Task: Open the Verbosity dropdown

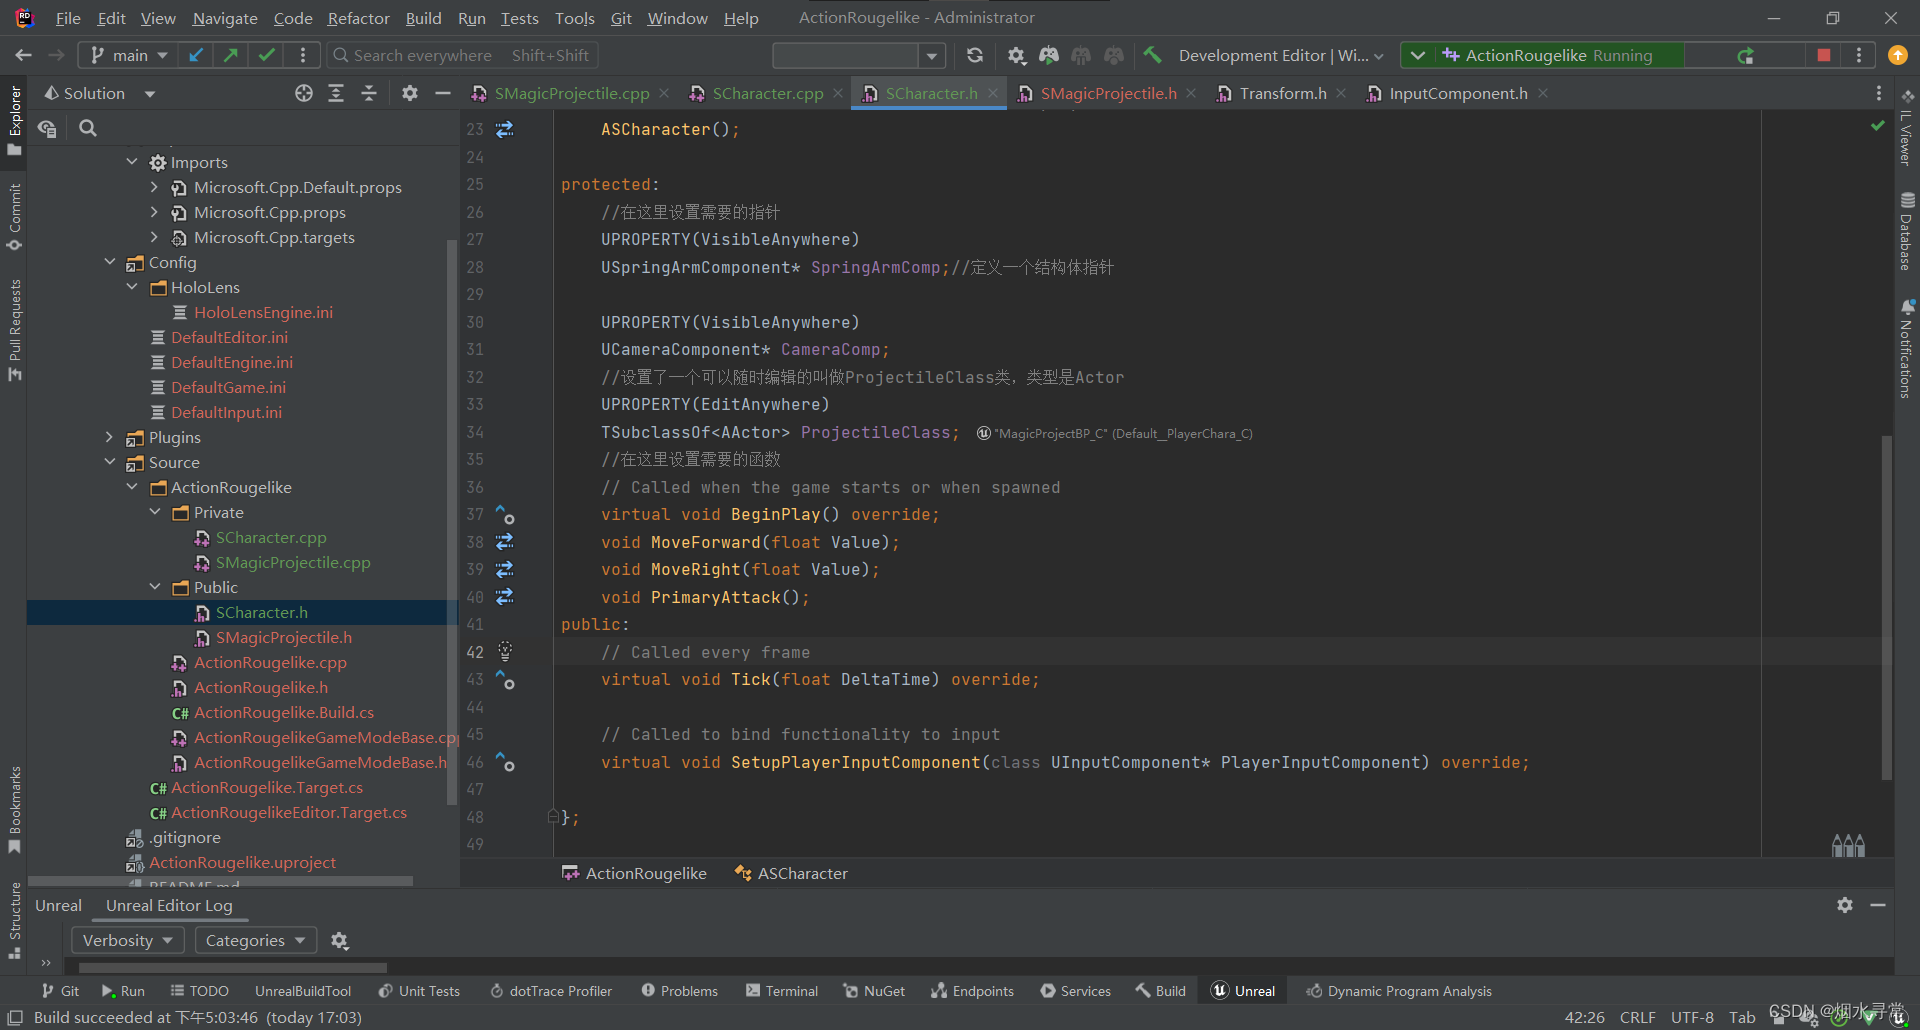Action: [127, 940]
